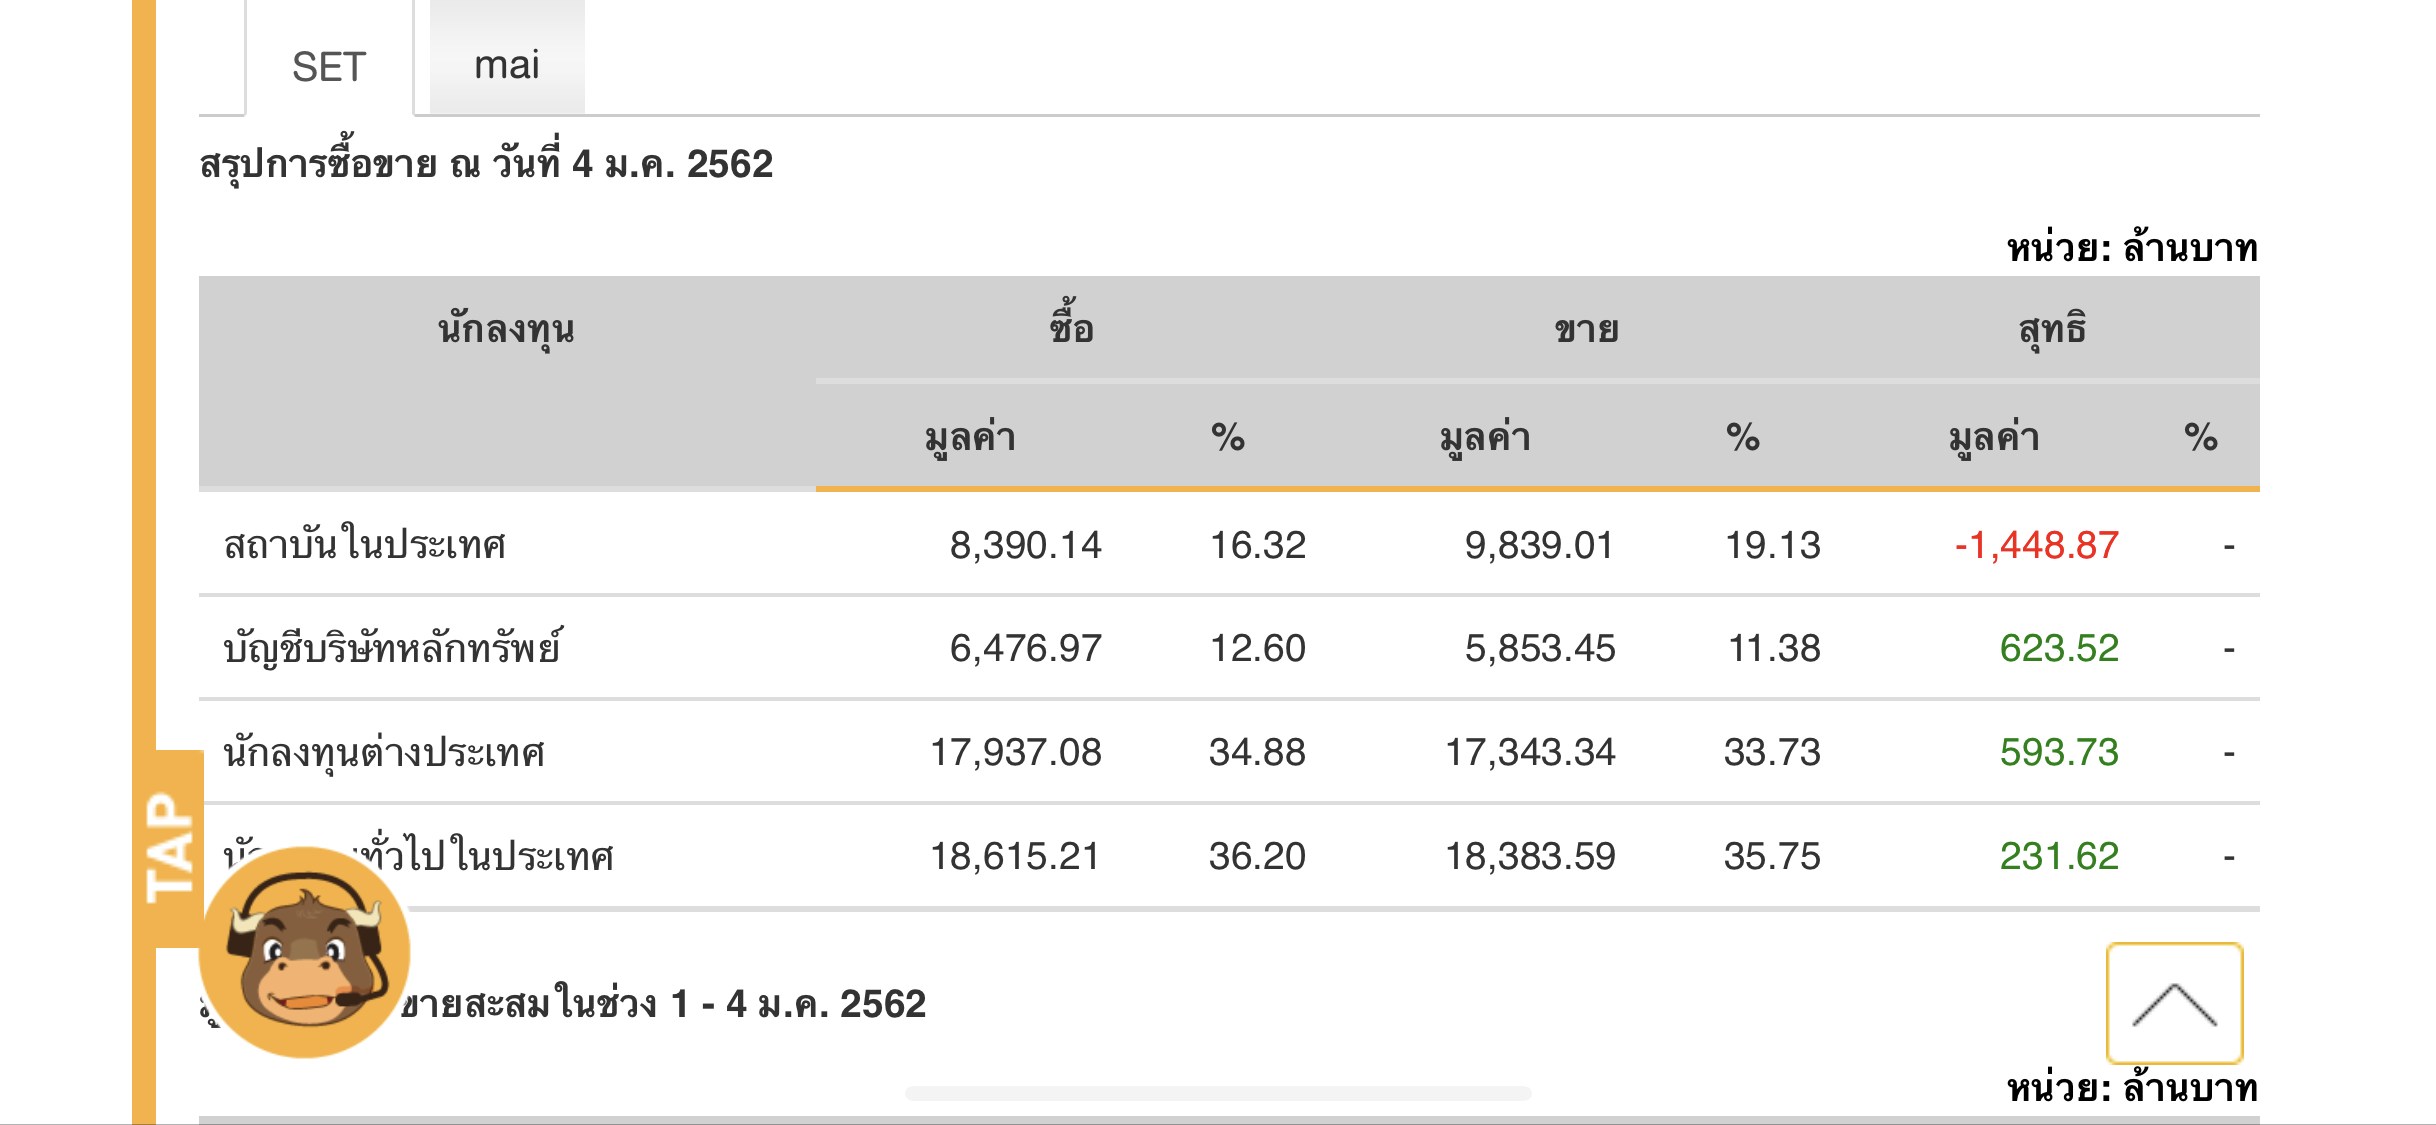The image size is (2436, 1125).
Task: Click the buy value 17,937.08
Action: (x=1015, y=752)
